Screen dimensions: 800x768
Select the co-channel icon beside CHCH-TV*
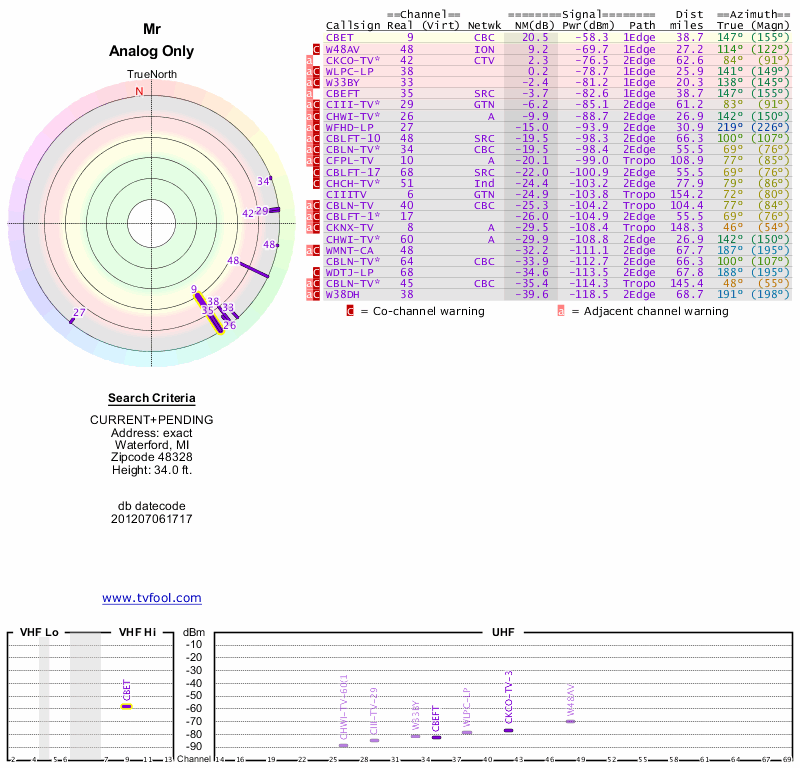(317, 184)
